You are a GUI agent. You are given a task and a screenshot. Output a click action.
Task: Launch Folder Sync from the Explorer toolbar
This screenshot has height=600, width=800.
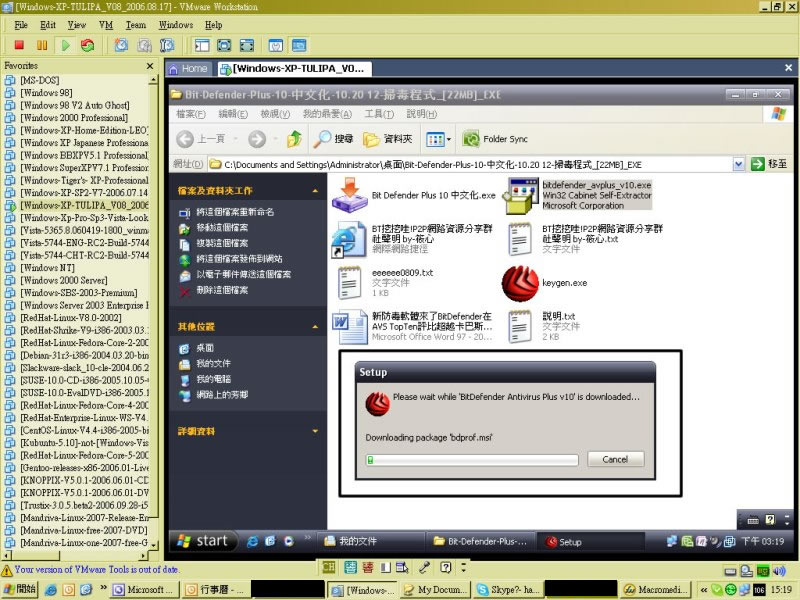coord(495,139)
